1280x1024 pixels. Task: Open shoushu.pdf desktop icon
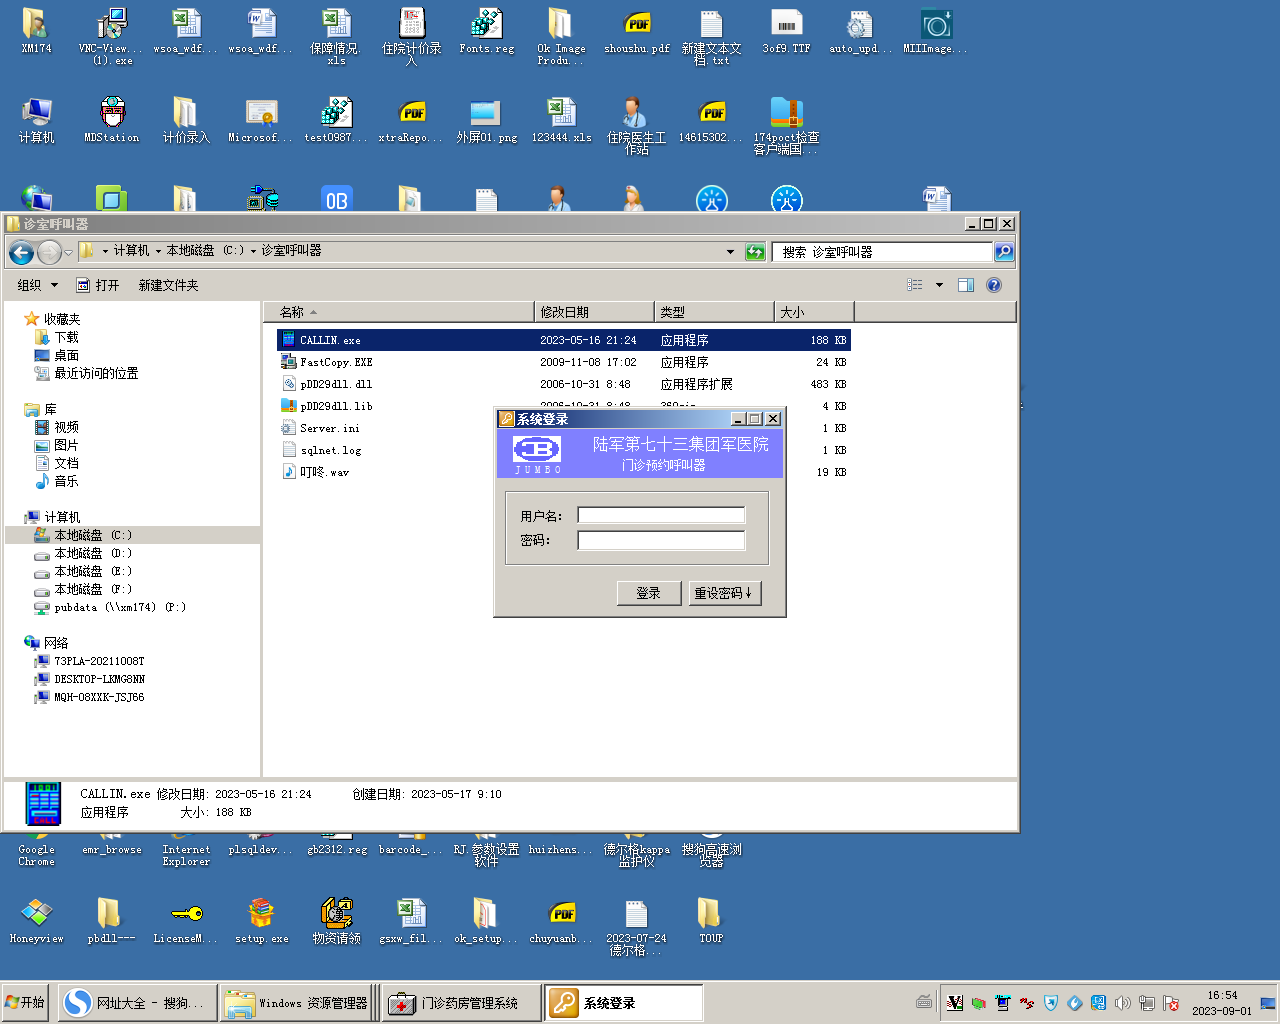pos(637,32)
